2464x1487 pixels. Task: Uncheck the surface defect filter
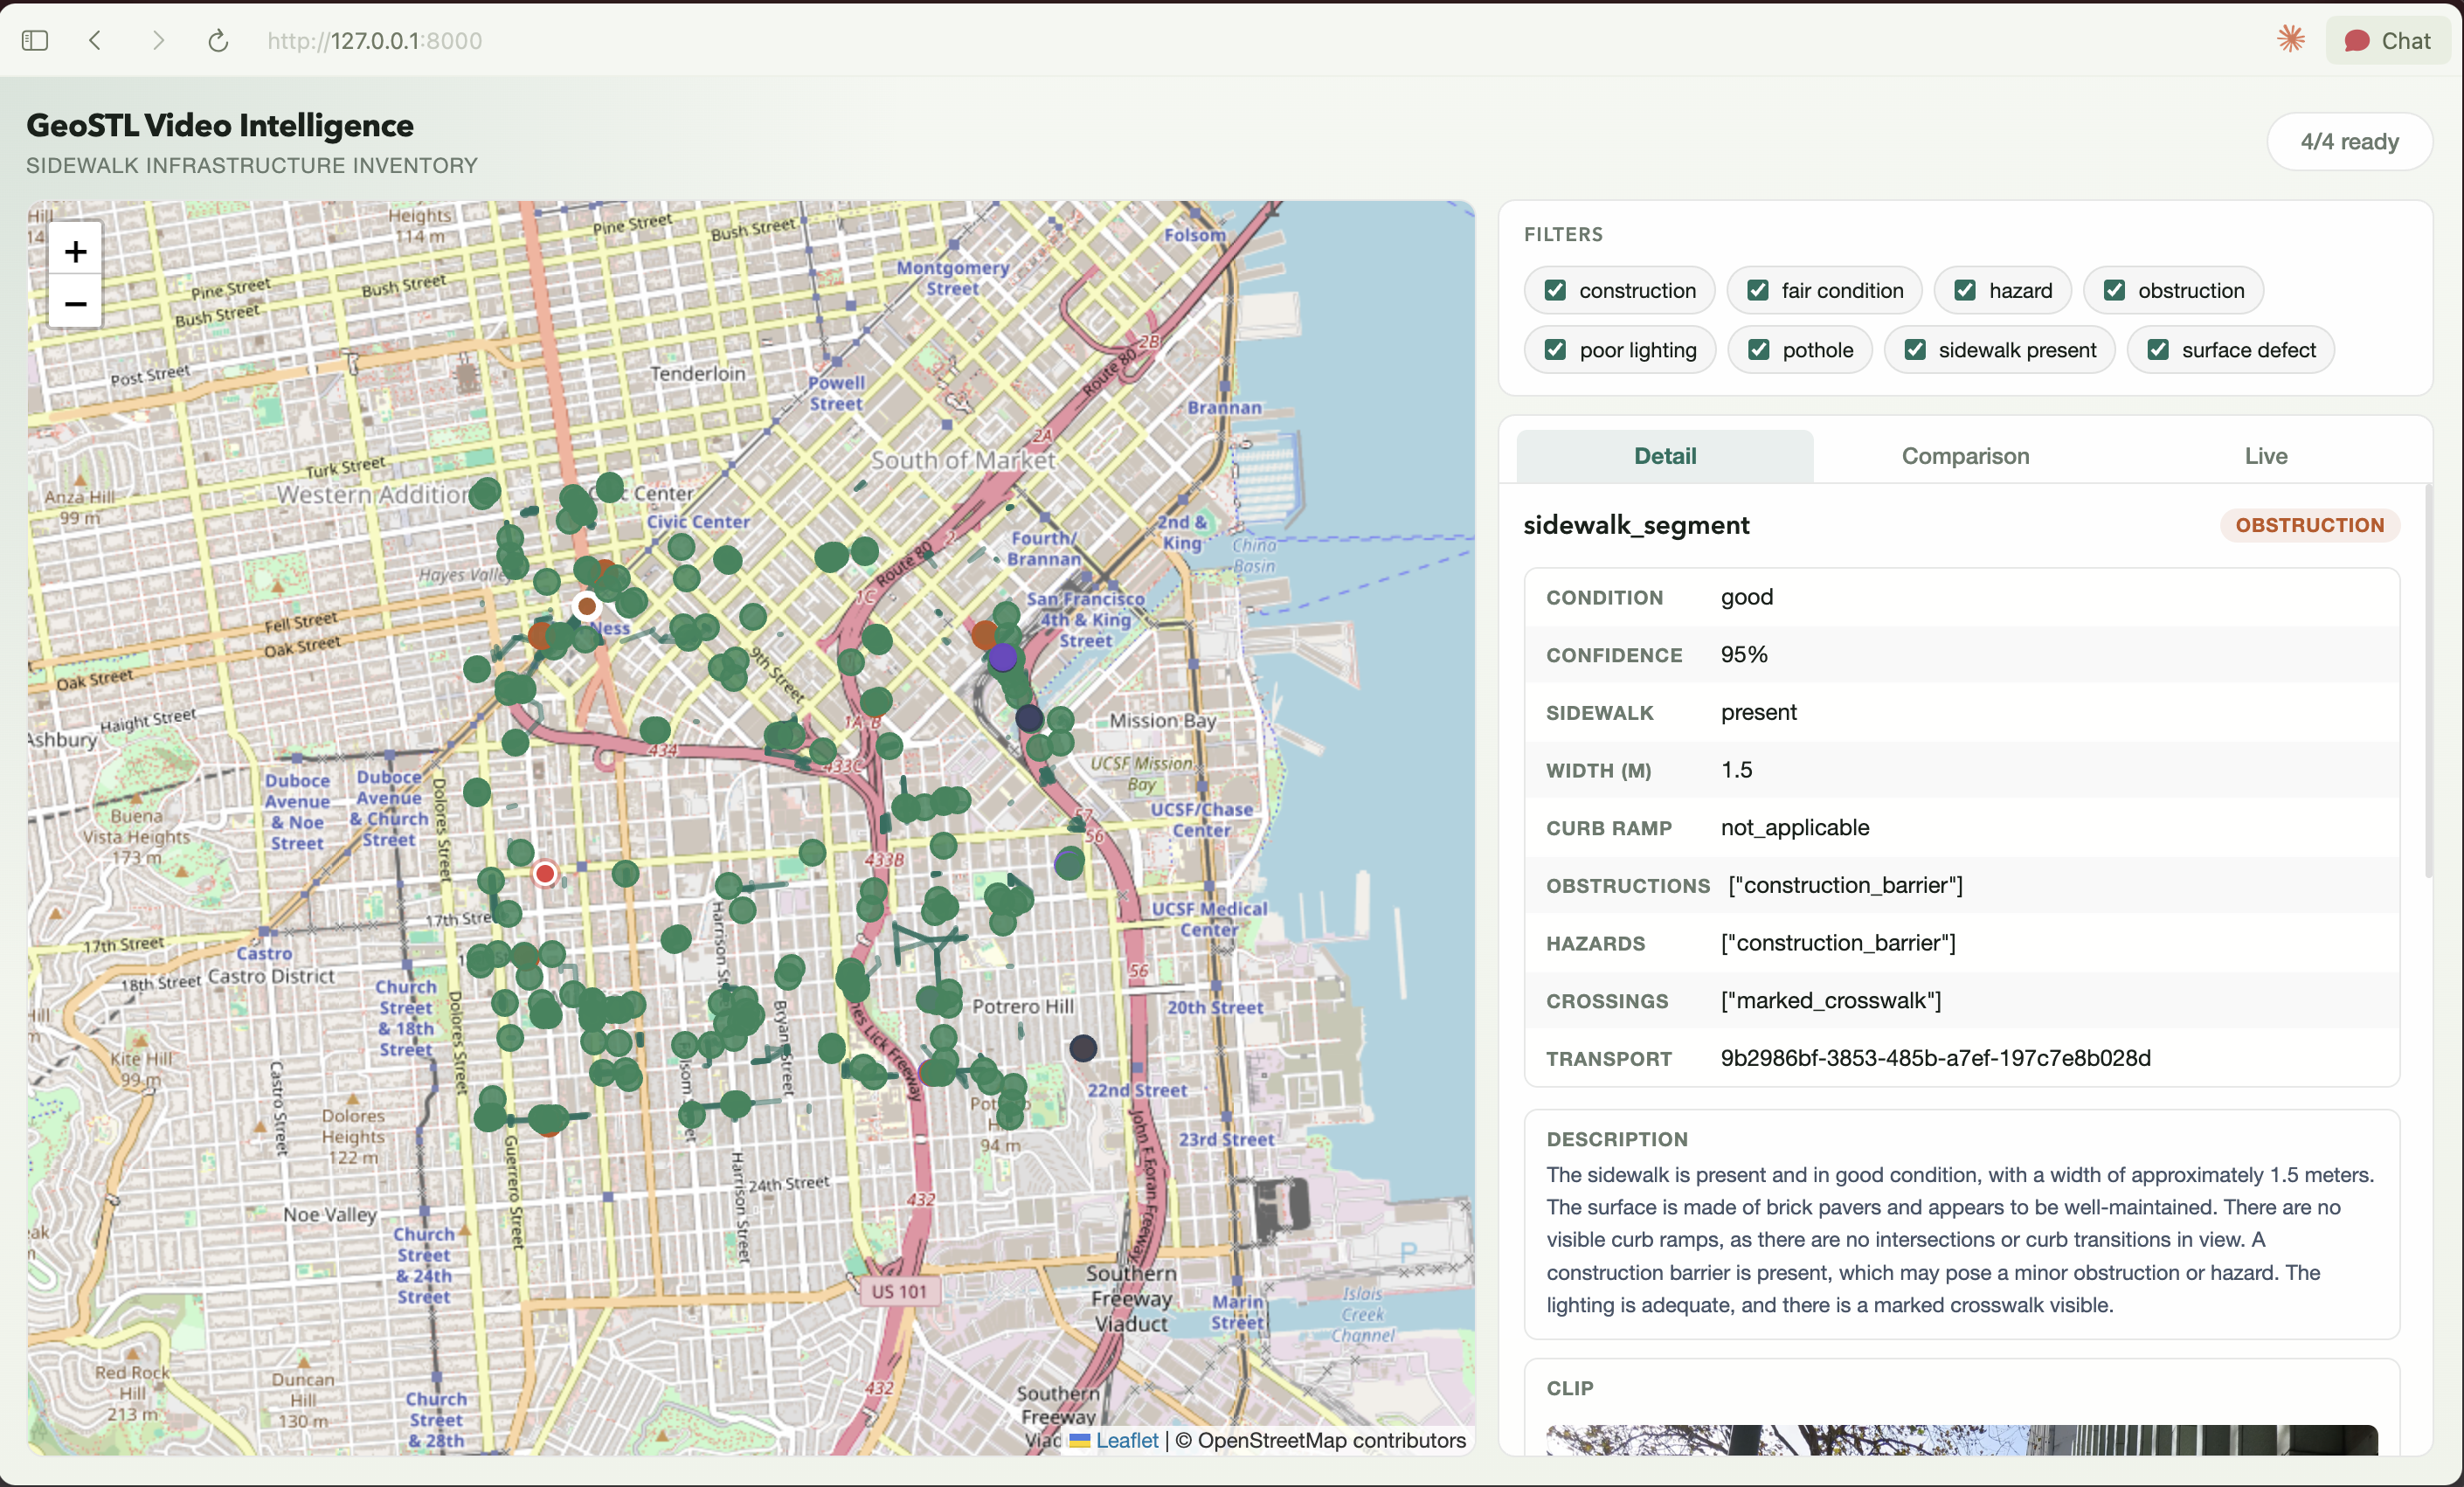click(2158, 350)
